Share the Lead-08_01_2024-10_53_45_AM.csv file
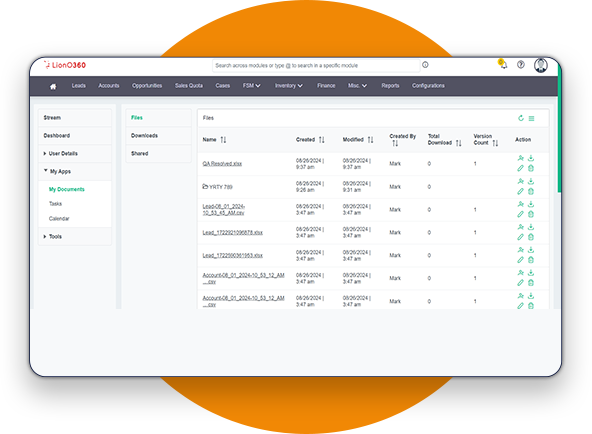Screen dimensions: 592x434 (x=521, y=204)
